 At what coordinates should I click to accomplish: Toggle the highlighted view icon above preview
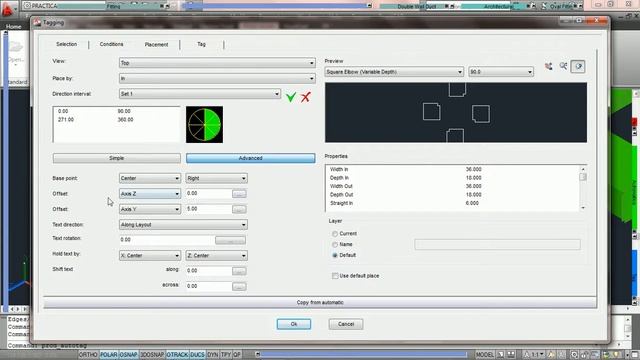[x=578, y=66]
